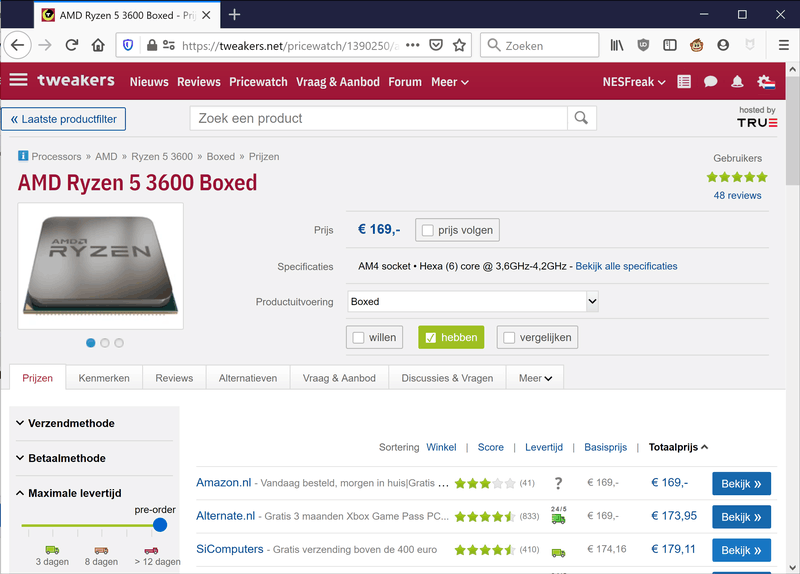Expand the Verzendmethode filter
Screen dimensions: 800x574
[x=65, y=423]
